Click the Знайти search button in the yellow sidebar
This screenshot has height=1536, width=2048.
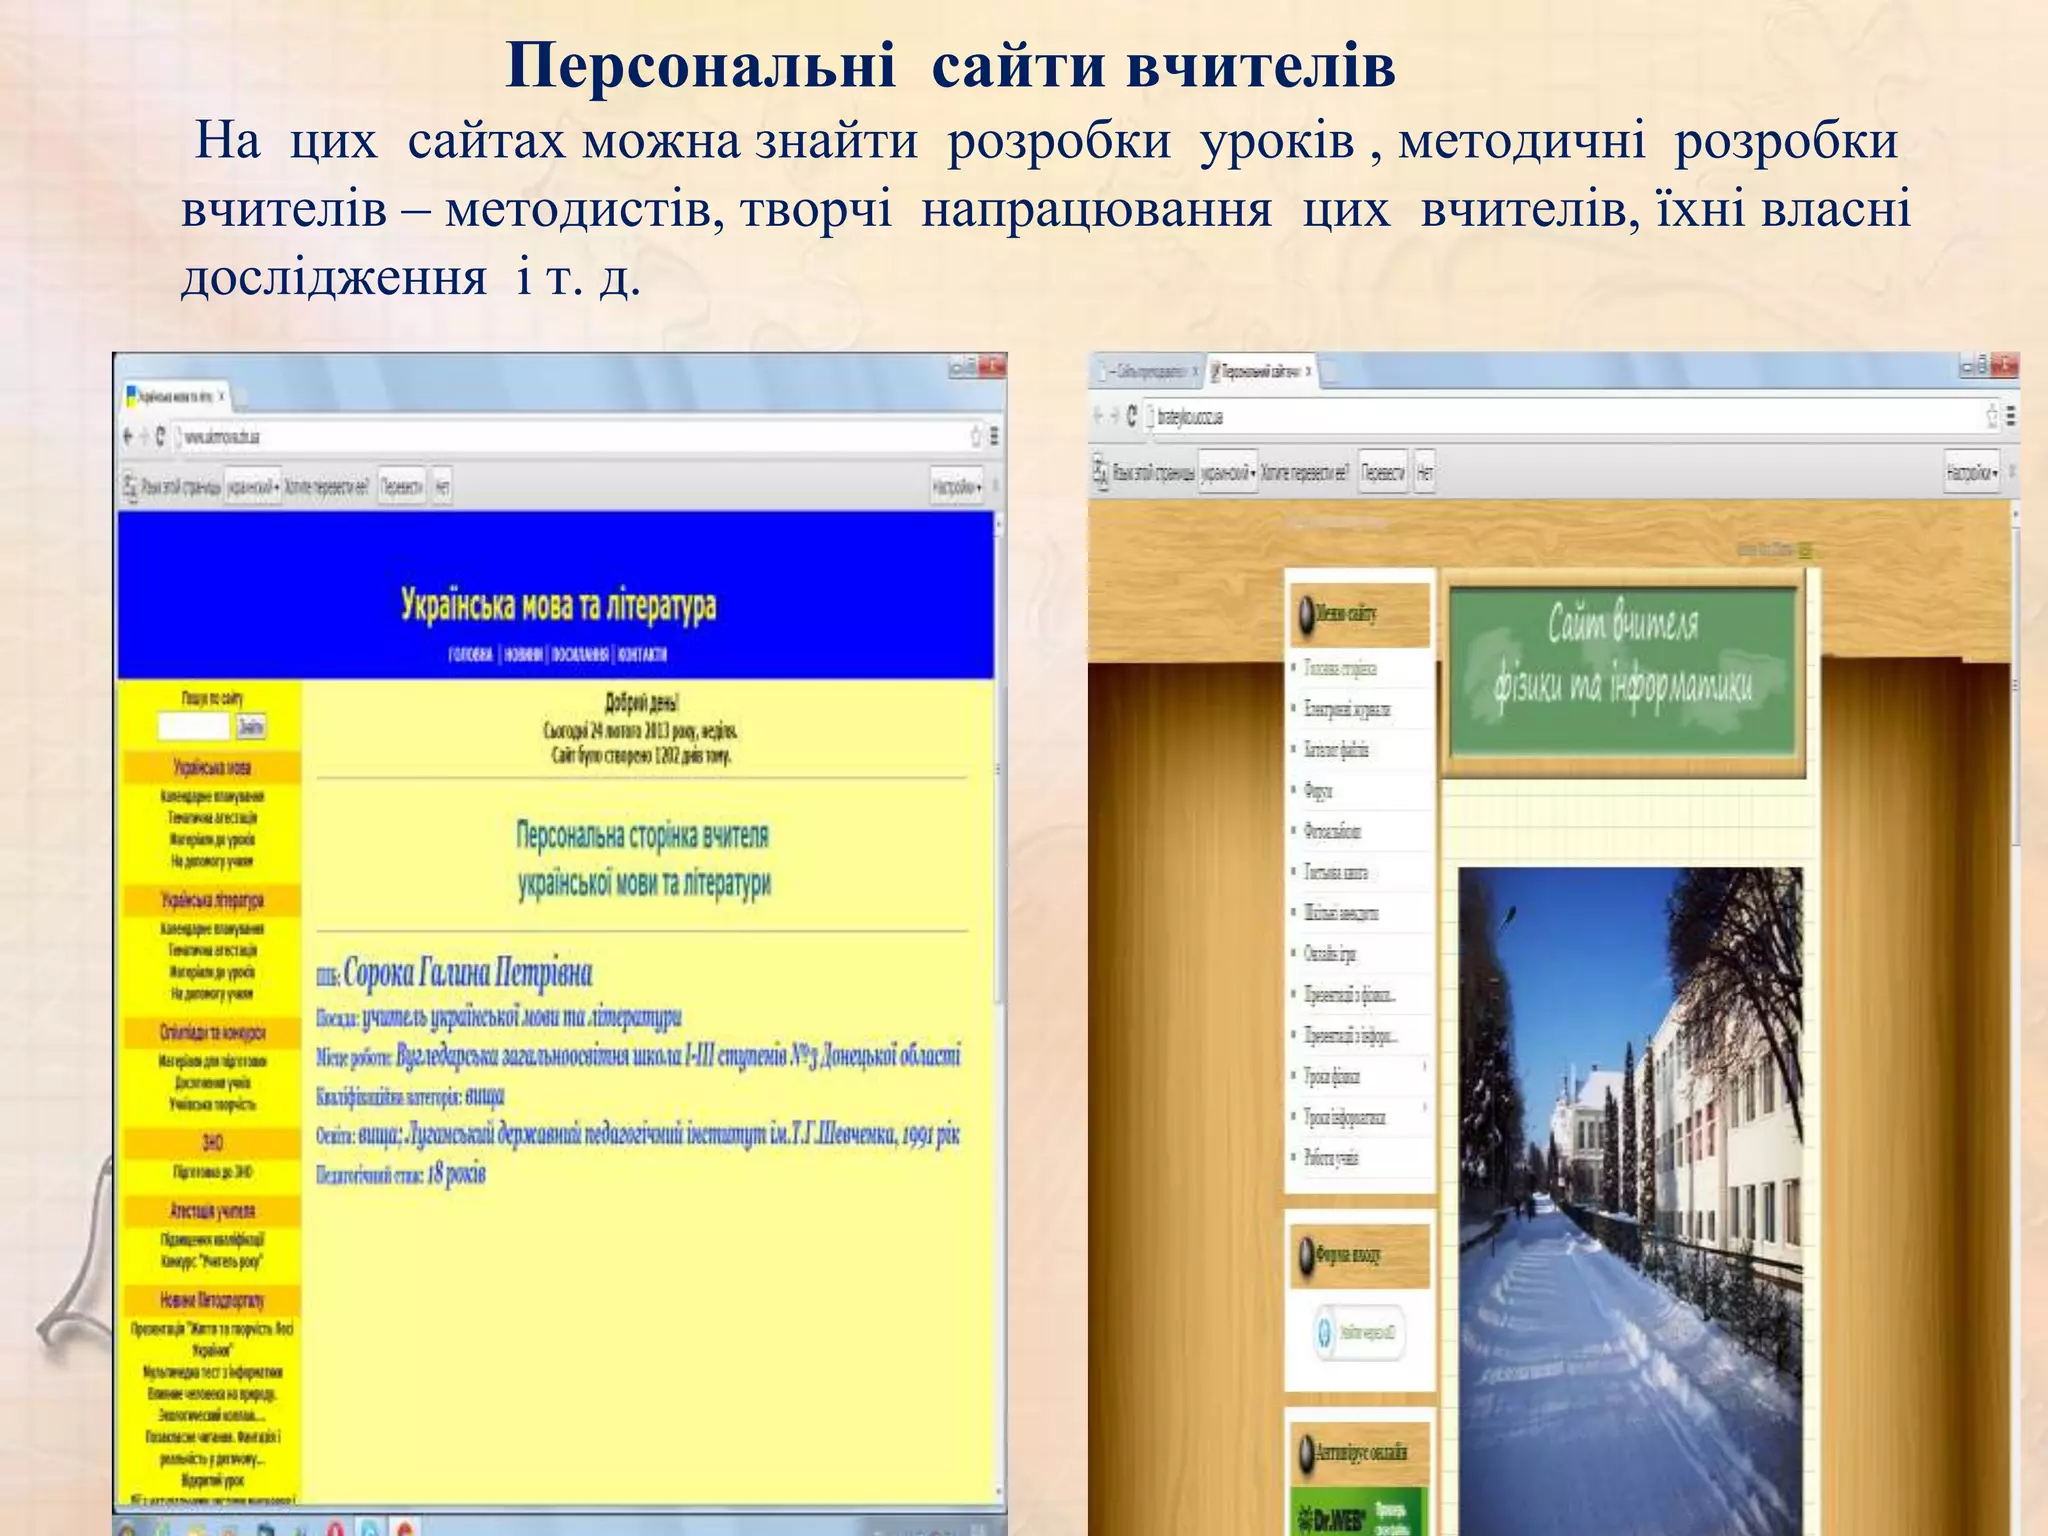[x=251, y=727]
